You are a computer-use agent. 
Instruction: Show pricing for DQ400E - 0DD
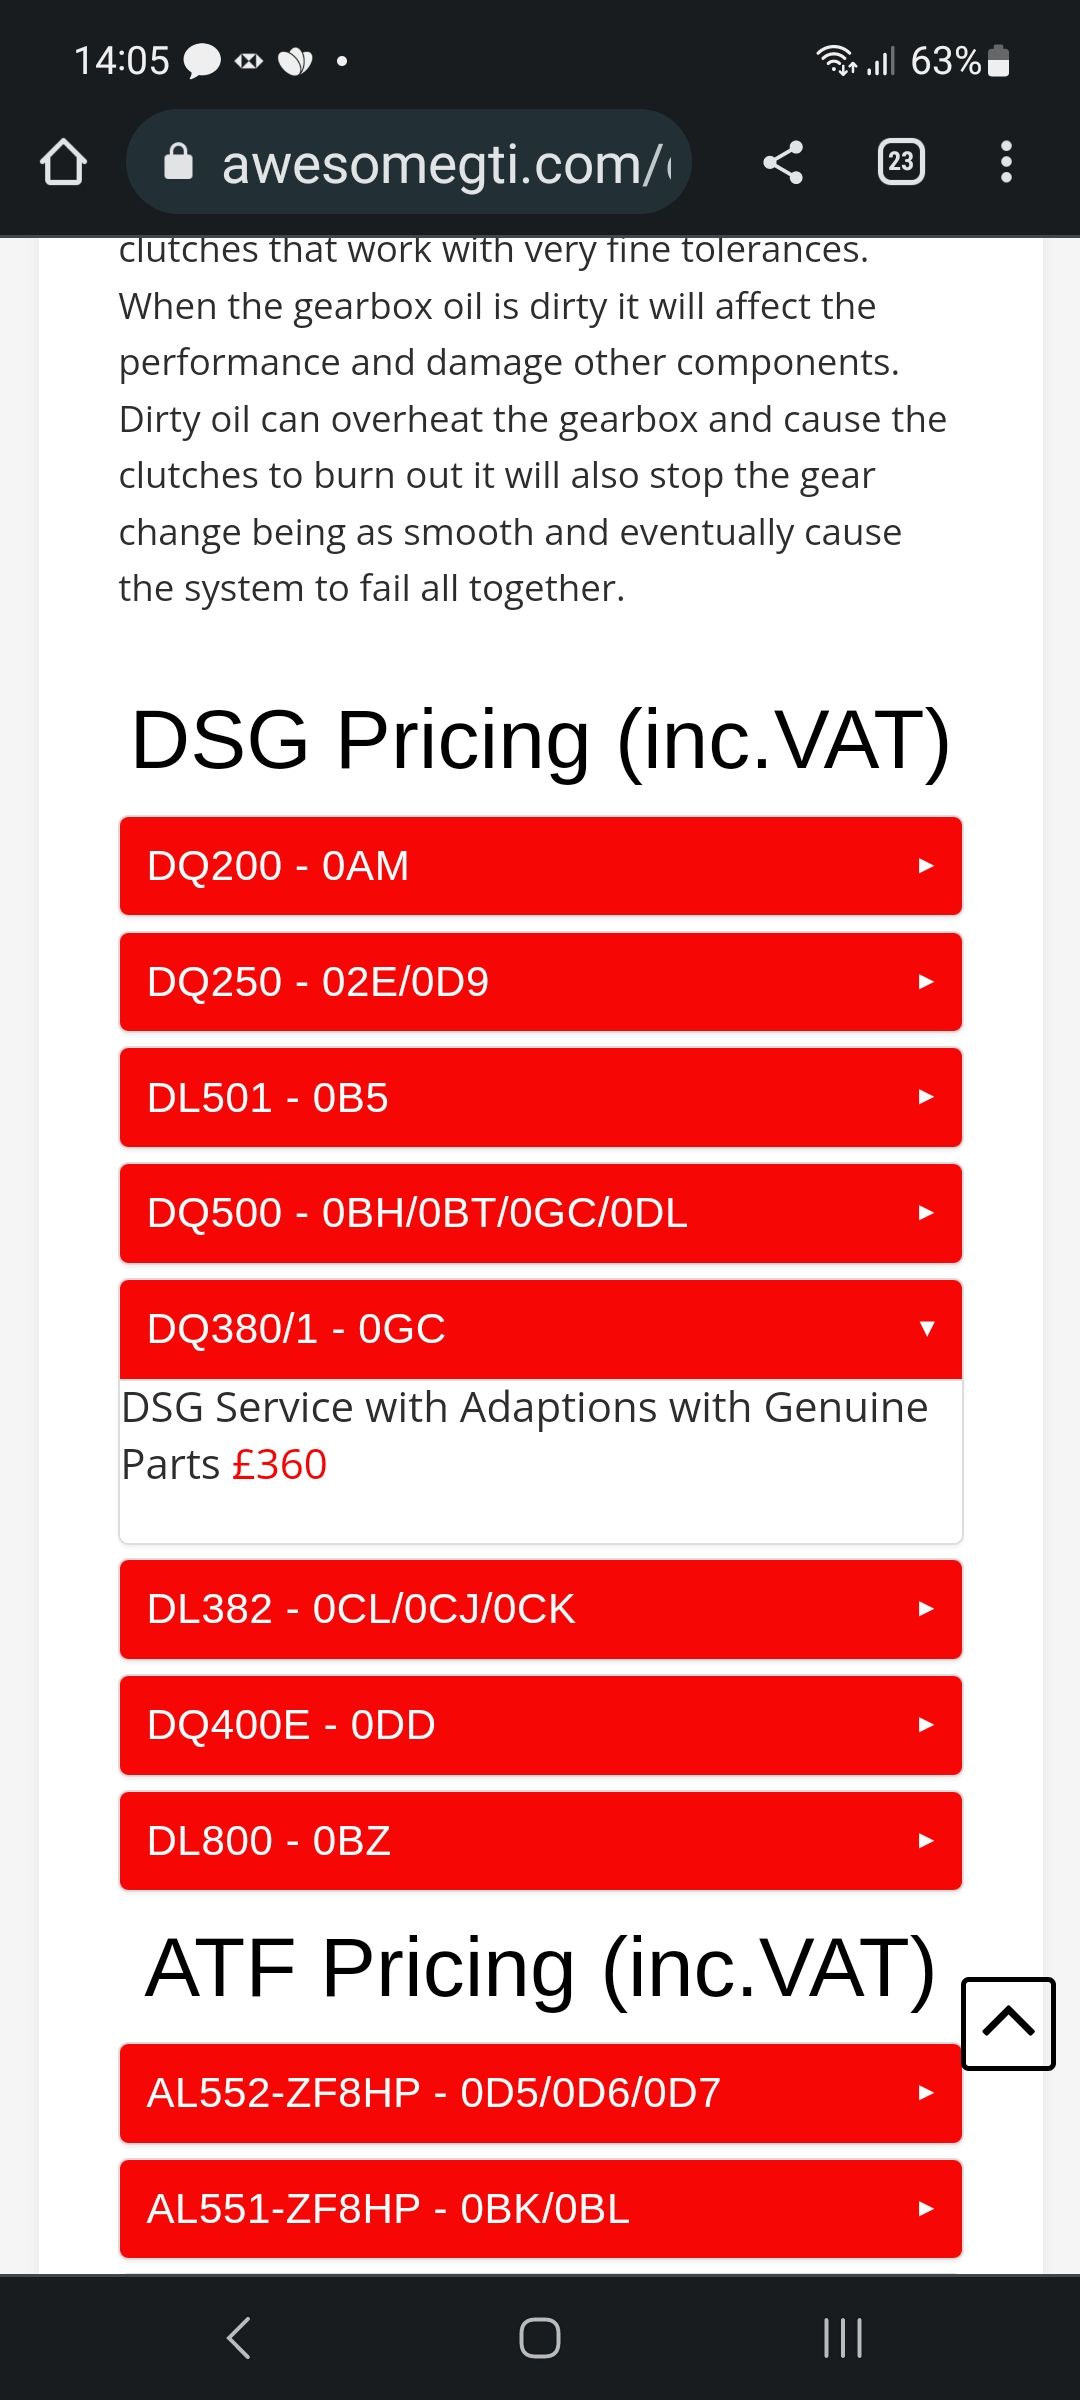(540, 1725)
